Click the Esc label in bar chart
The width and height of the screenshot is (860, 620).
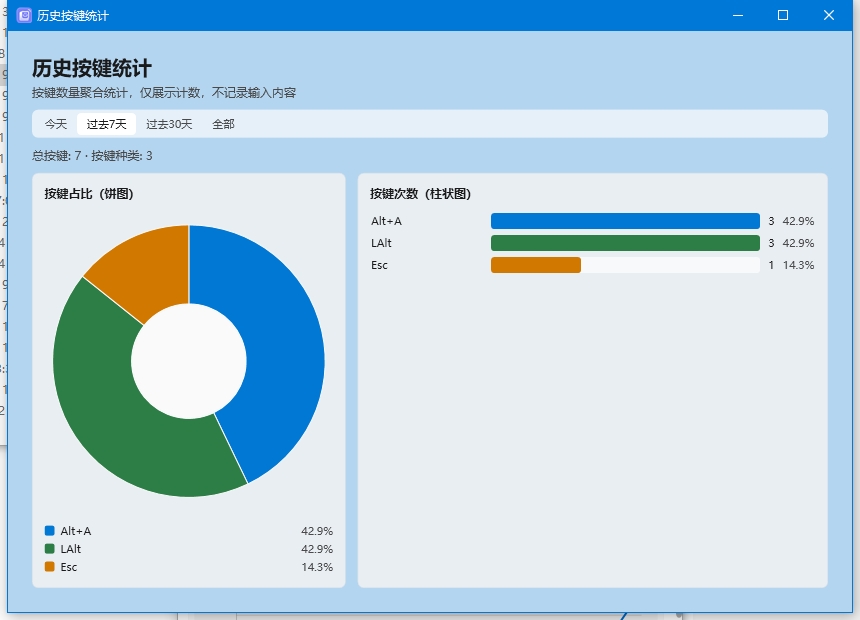379,265
